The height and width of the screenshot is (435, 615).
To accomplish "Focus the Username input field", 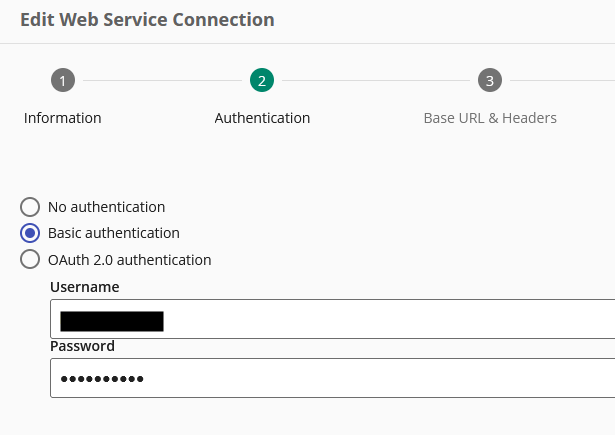I will pos(333,319).
